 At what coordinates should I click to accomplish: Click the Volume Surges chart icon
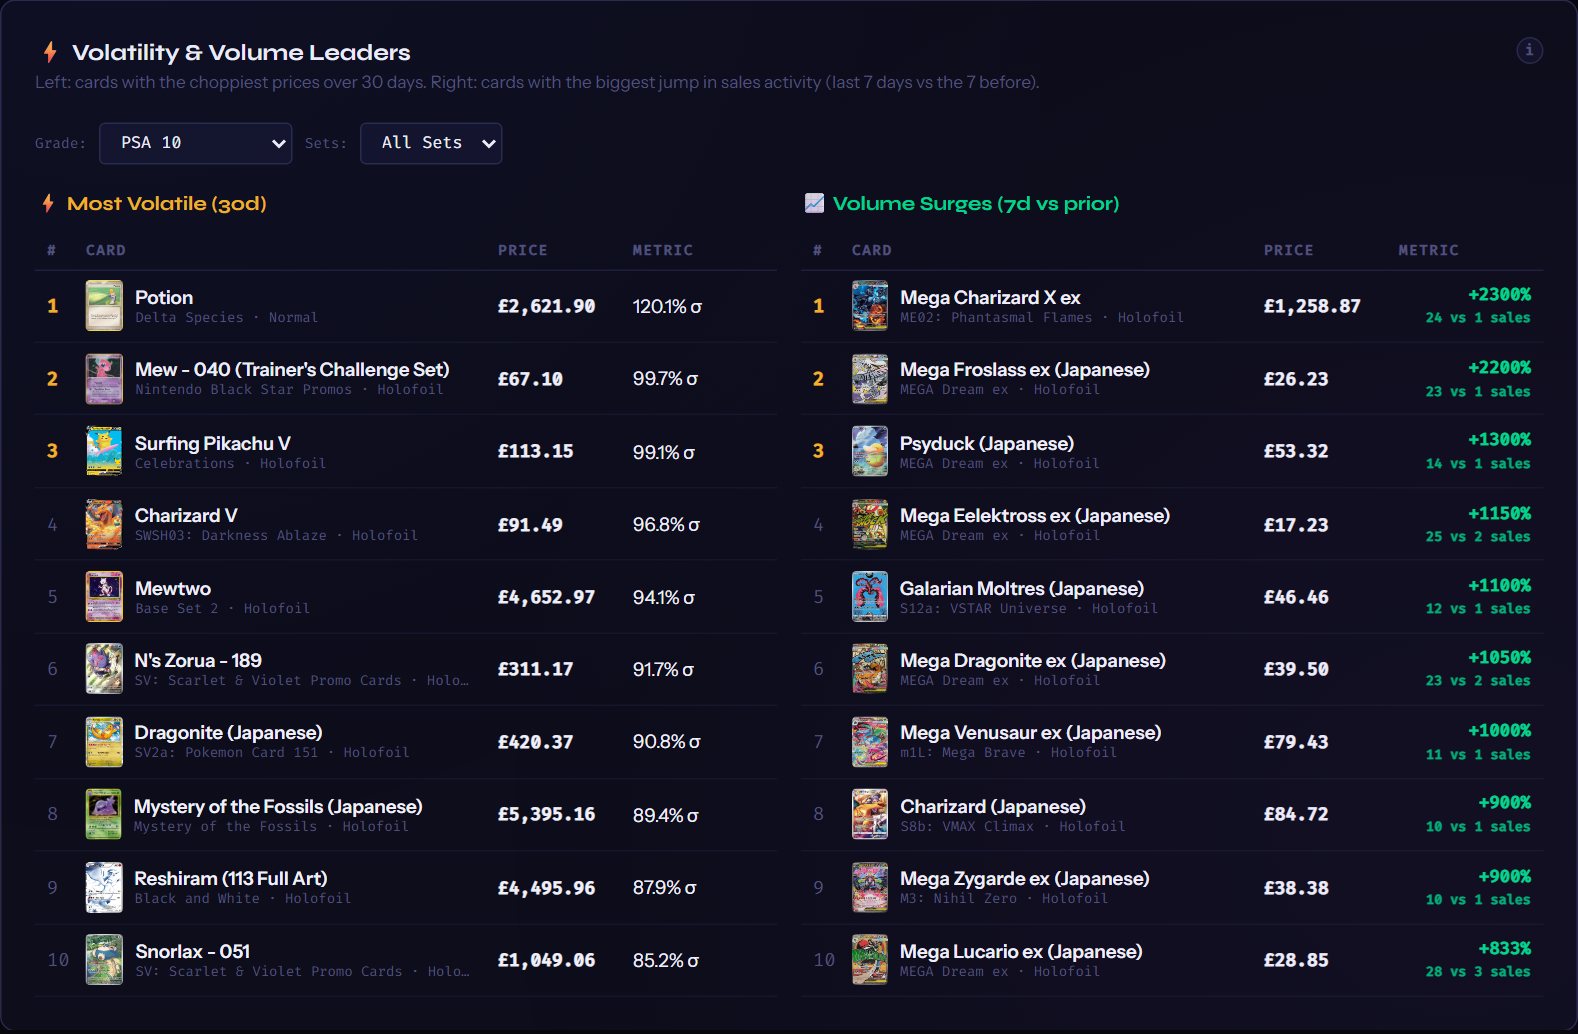coord(815,203)
